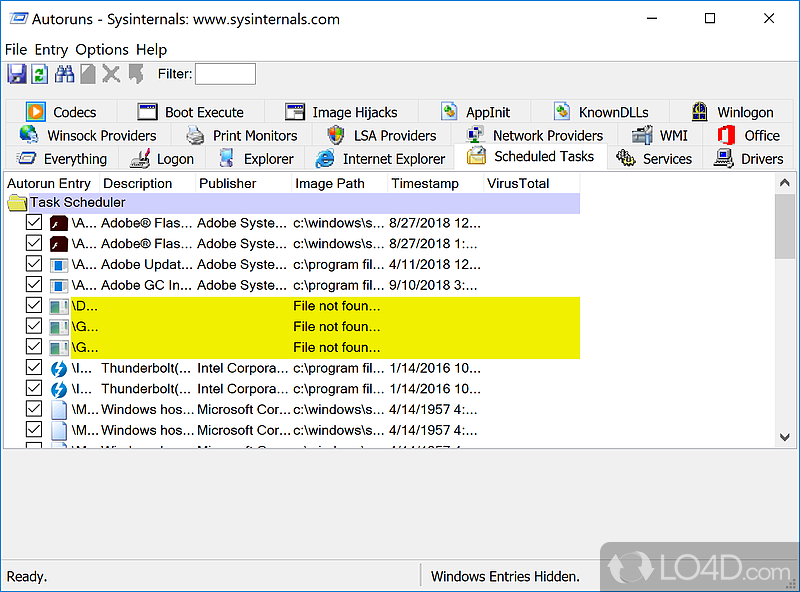
Task: Switch to the Services tab
Action: pos(656,158)
